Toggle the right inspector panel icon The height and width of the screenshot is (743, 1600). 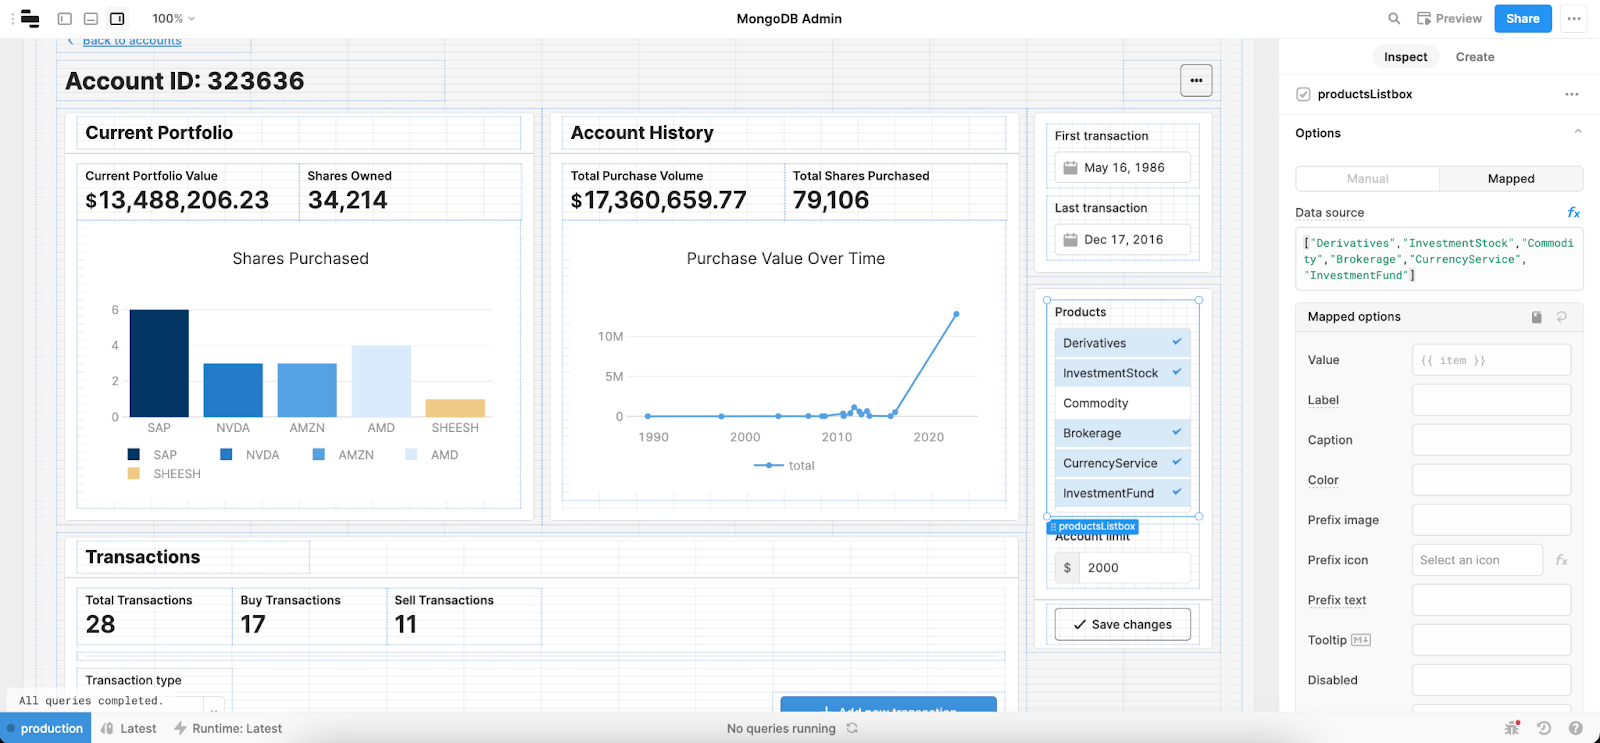(x=117, y=18)
